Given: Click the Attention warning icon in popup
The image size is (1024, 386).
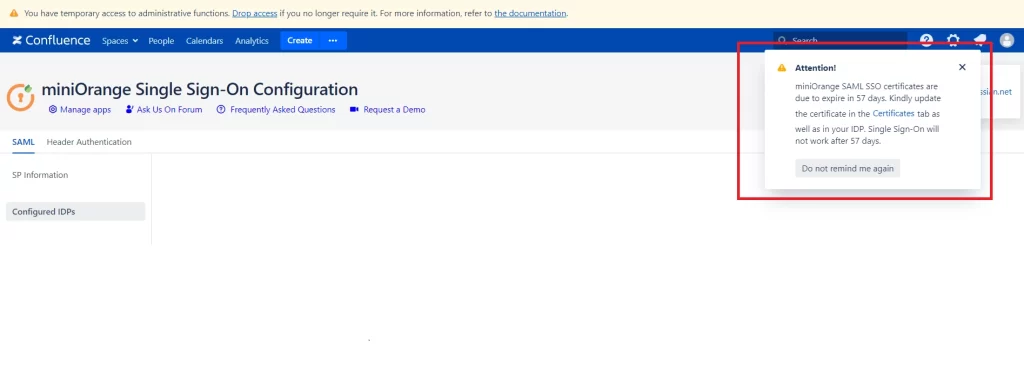Looking at the screenshot, I should (x=782, y=68).
